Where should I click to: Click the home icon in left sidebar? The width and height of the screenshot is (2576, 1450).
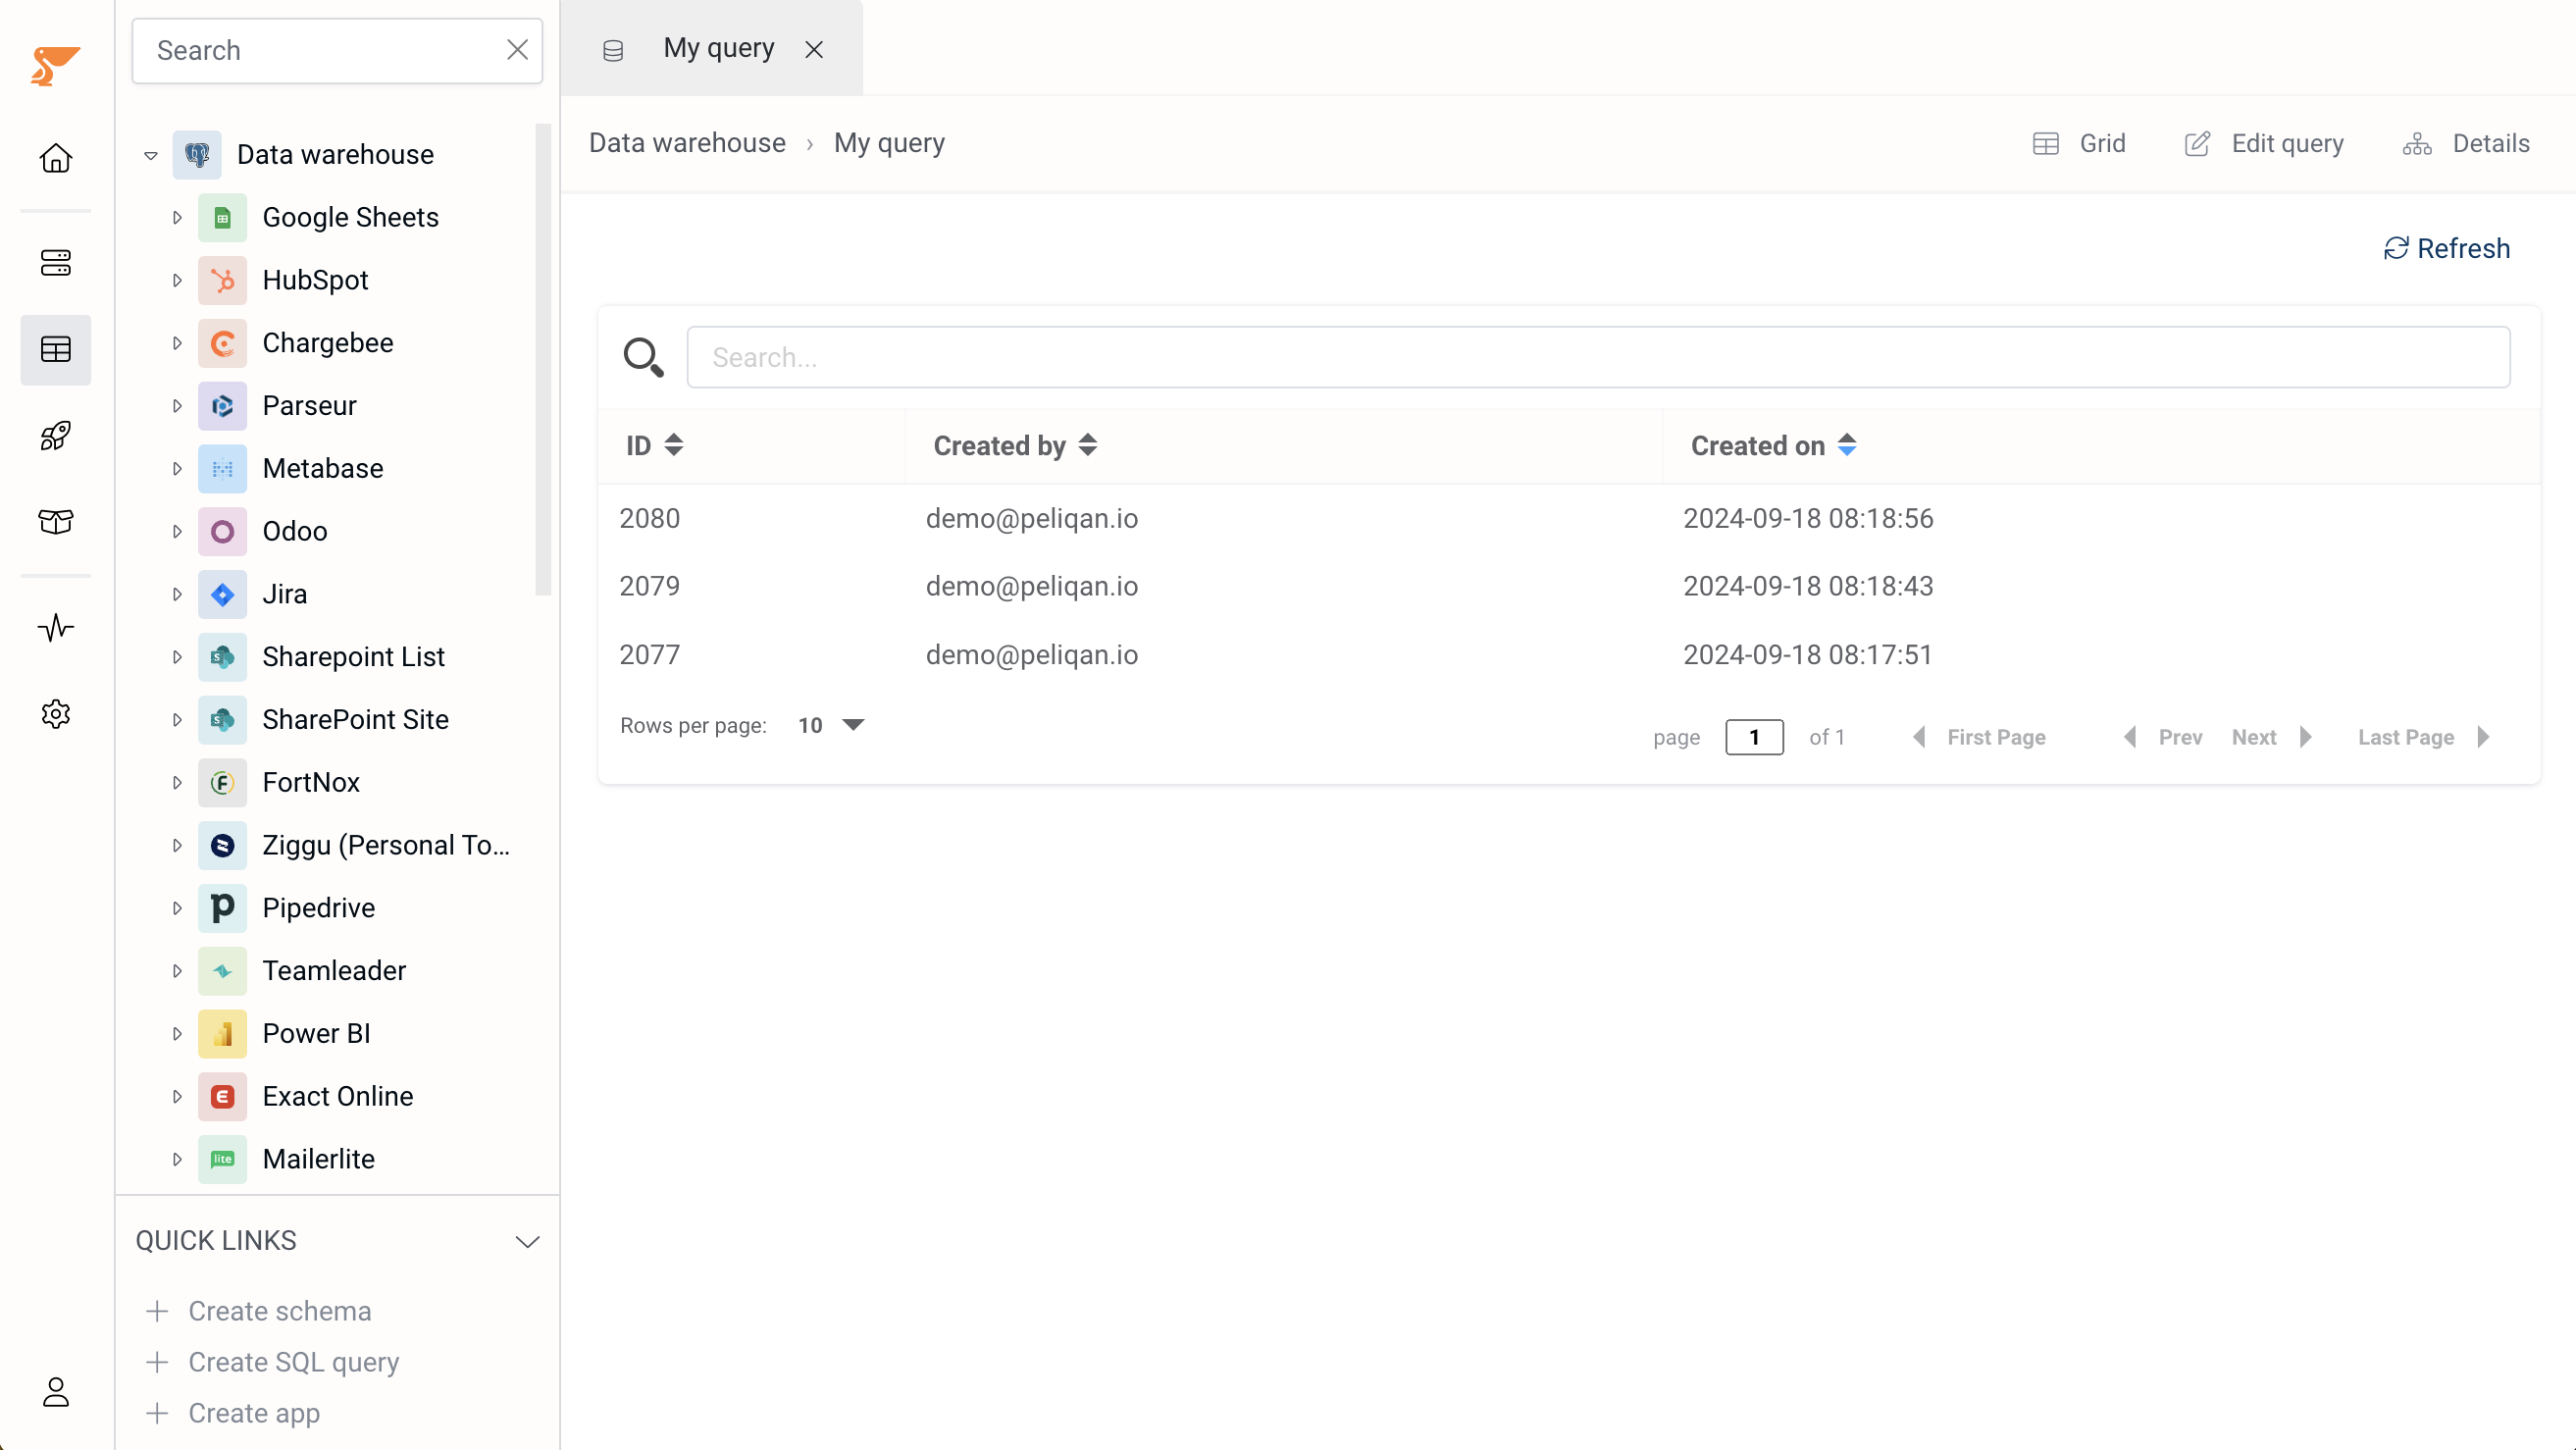click(x=57, y=158)
